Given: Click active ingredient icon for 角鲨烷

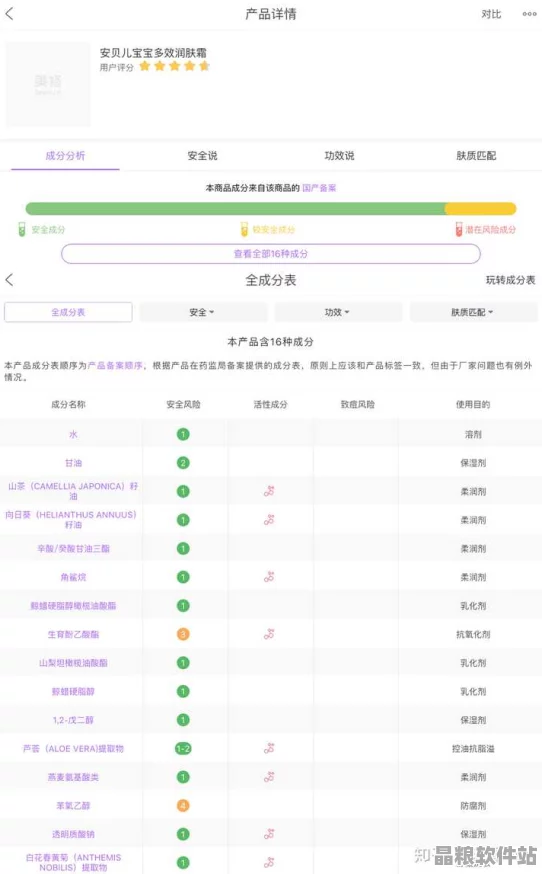Looking at the screenshot, I should (x=269, y=577).
